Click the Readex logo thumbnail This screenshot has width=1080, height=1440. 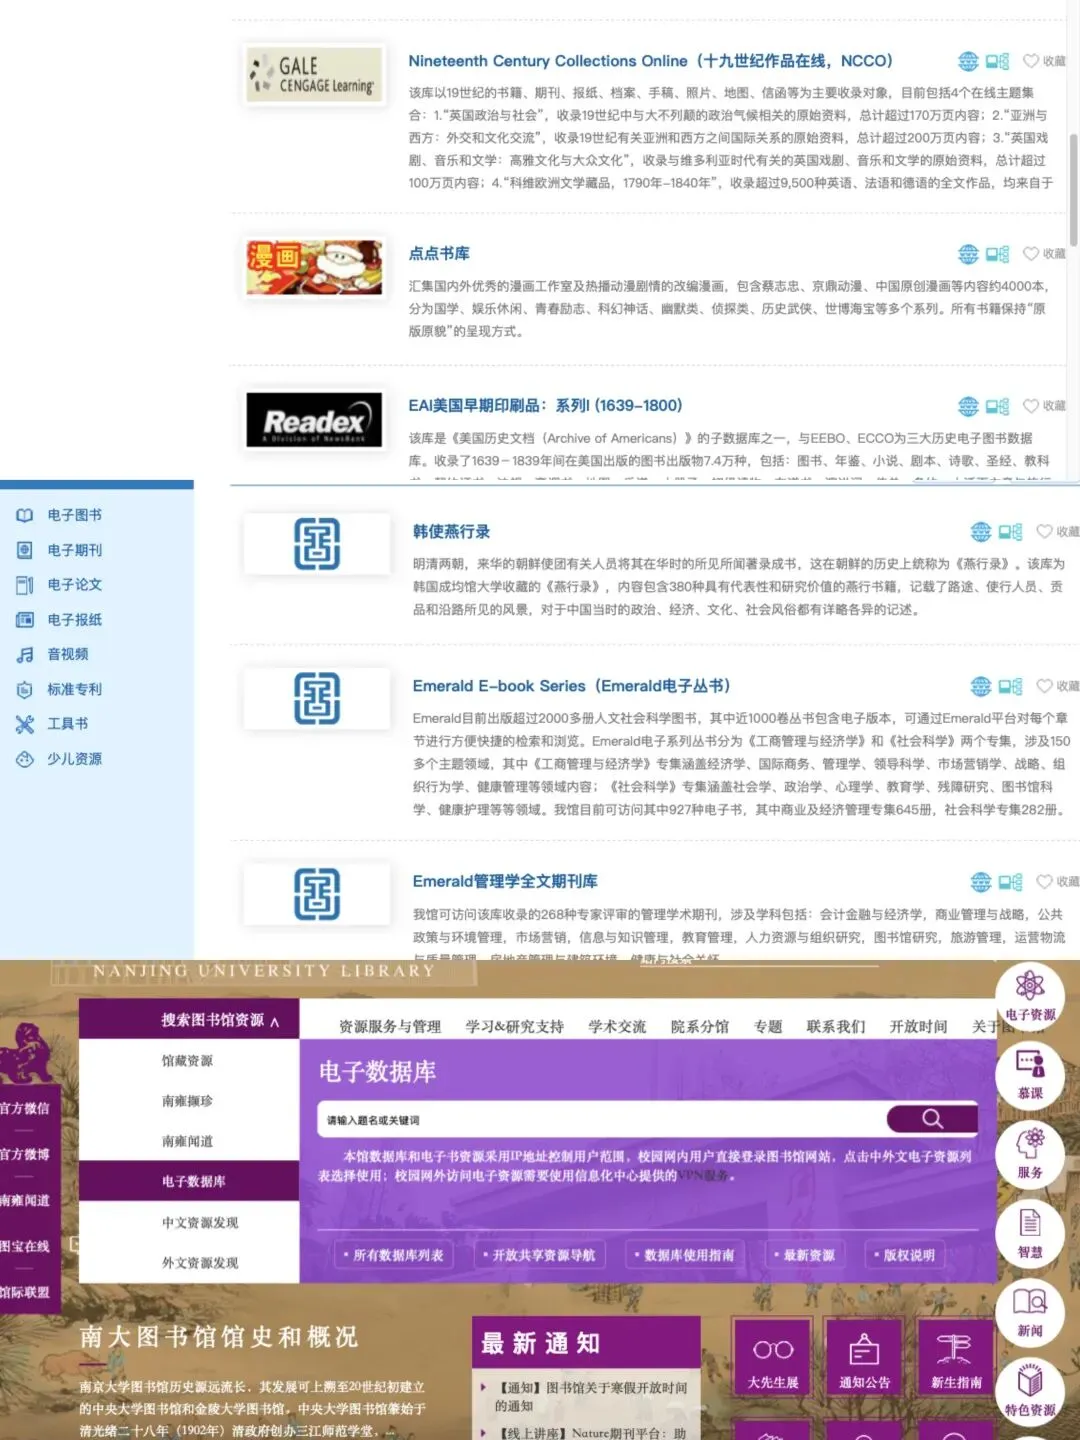click(315, 420)
